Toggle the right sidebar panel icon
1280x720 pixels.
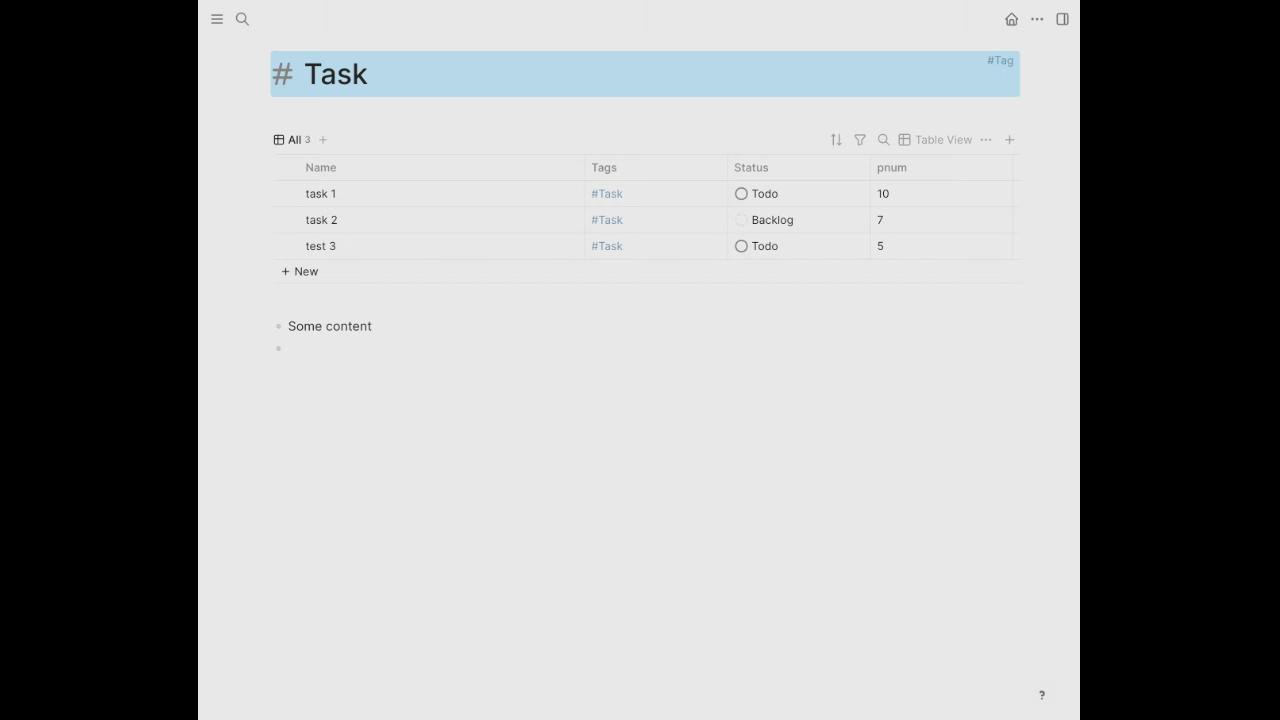click(1062, 19)
